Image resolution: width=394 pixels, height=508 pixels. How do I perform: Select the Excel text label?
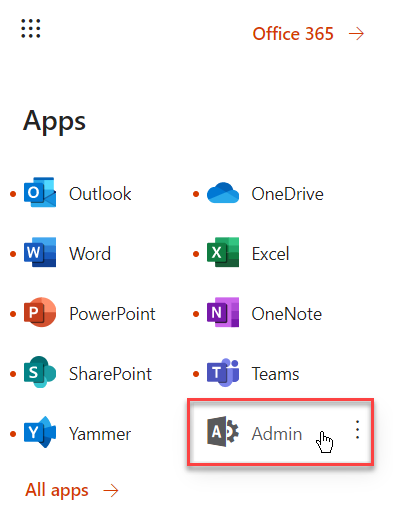coord(270,254)
